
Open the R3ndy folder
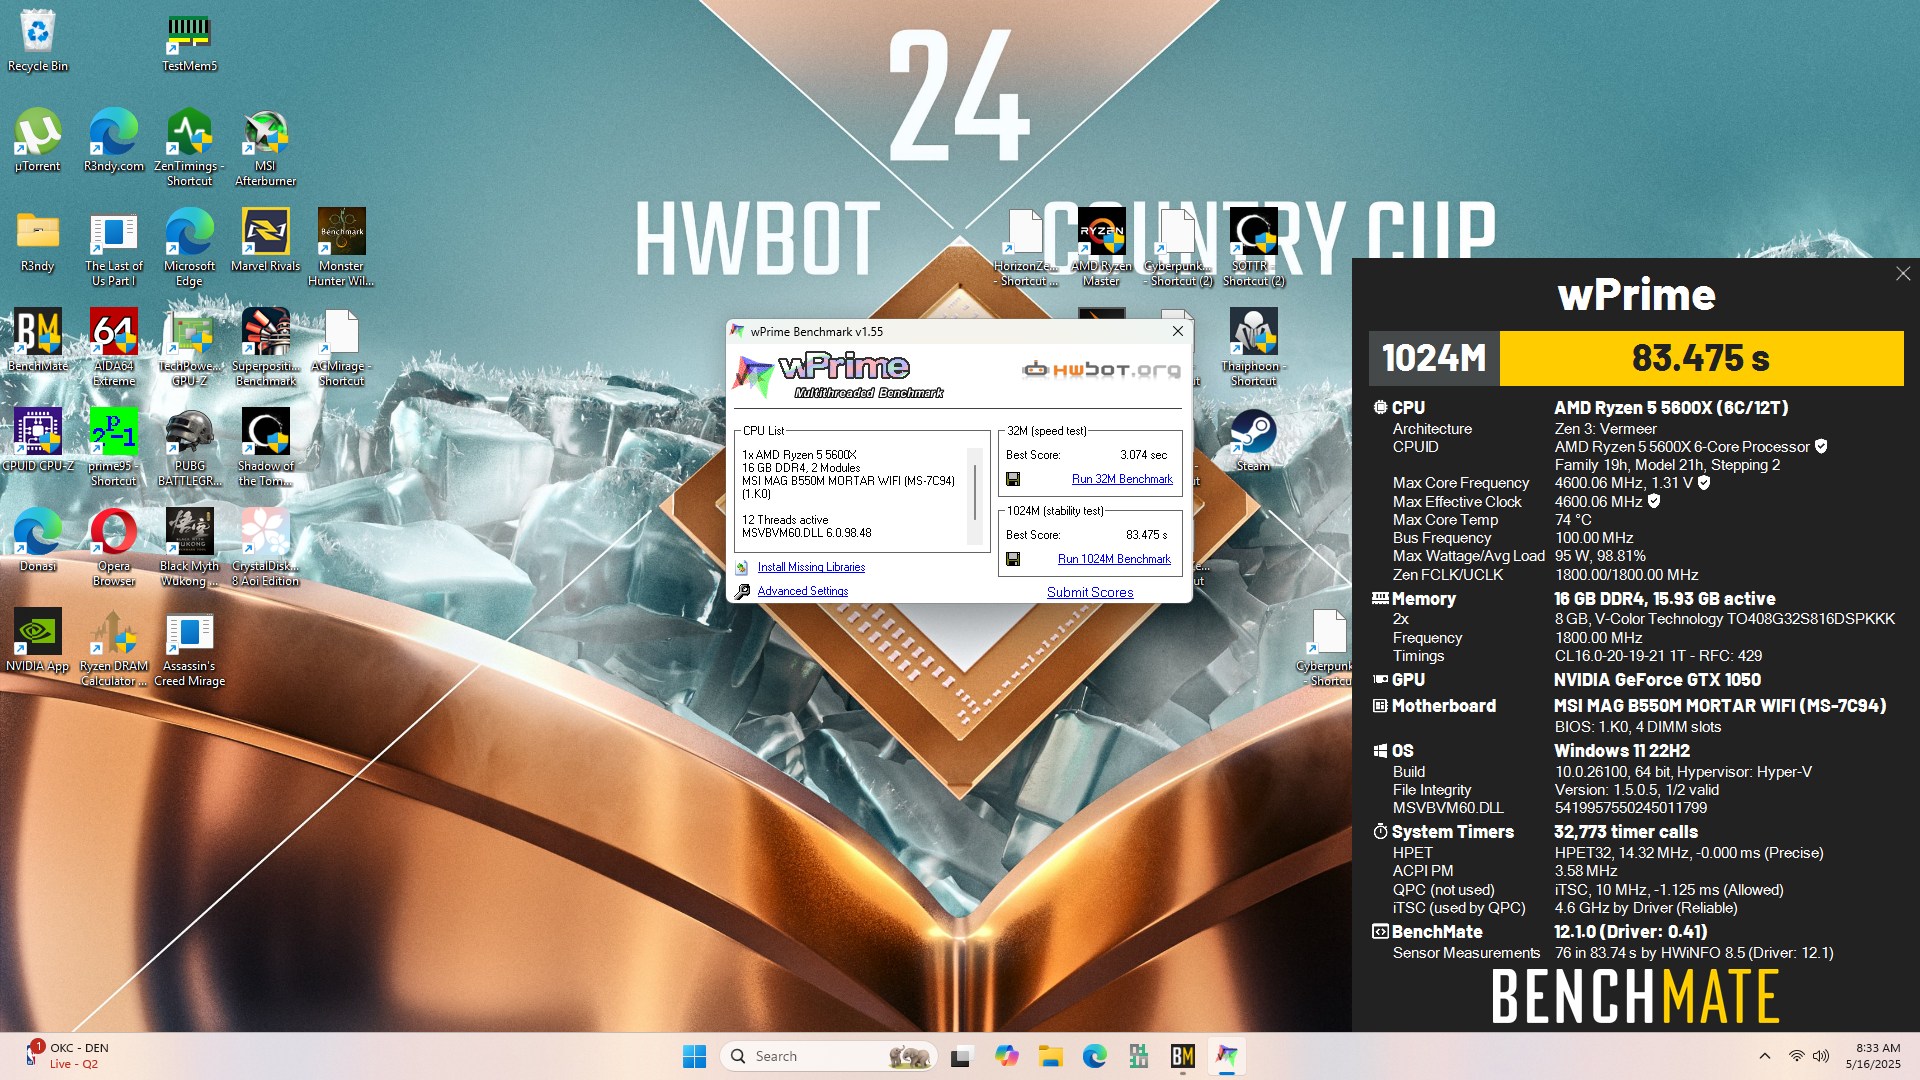coord(38,241)
